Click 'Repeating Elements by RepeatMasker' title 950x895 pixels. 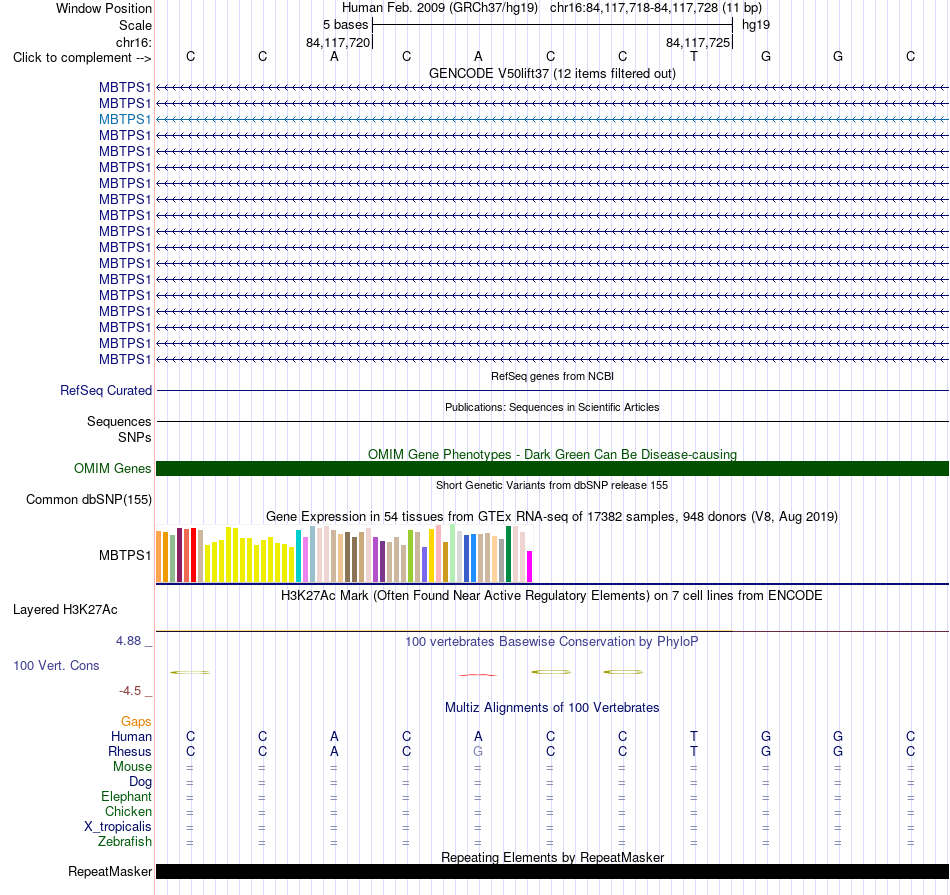(x=552, y=857)
